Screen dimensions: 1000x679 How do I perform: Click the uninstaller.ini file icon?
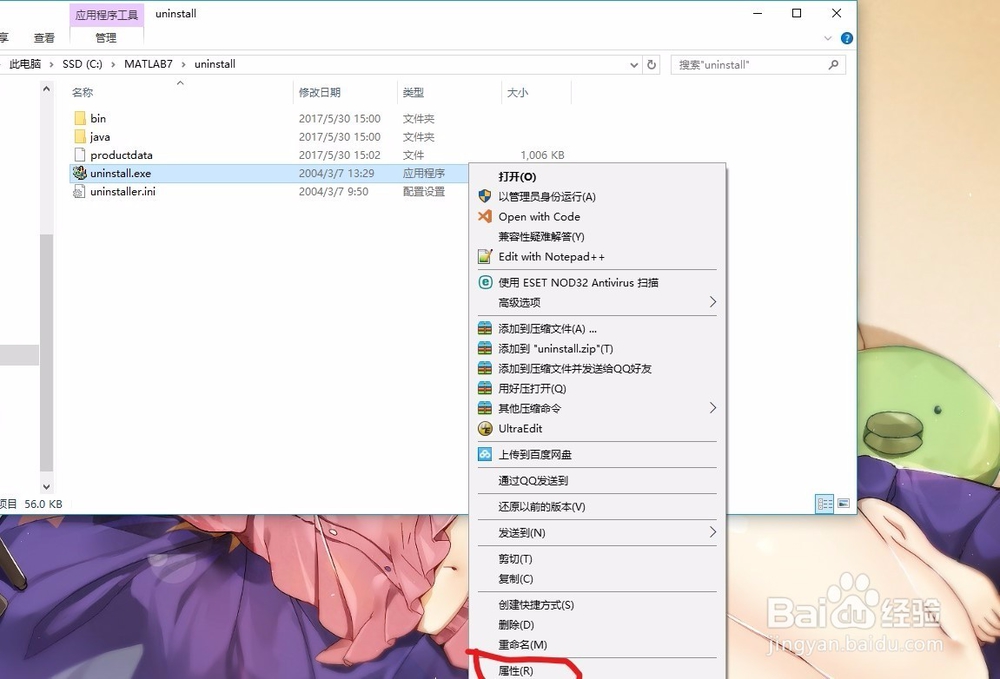coord(79,191)
